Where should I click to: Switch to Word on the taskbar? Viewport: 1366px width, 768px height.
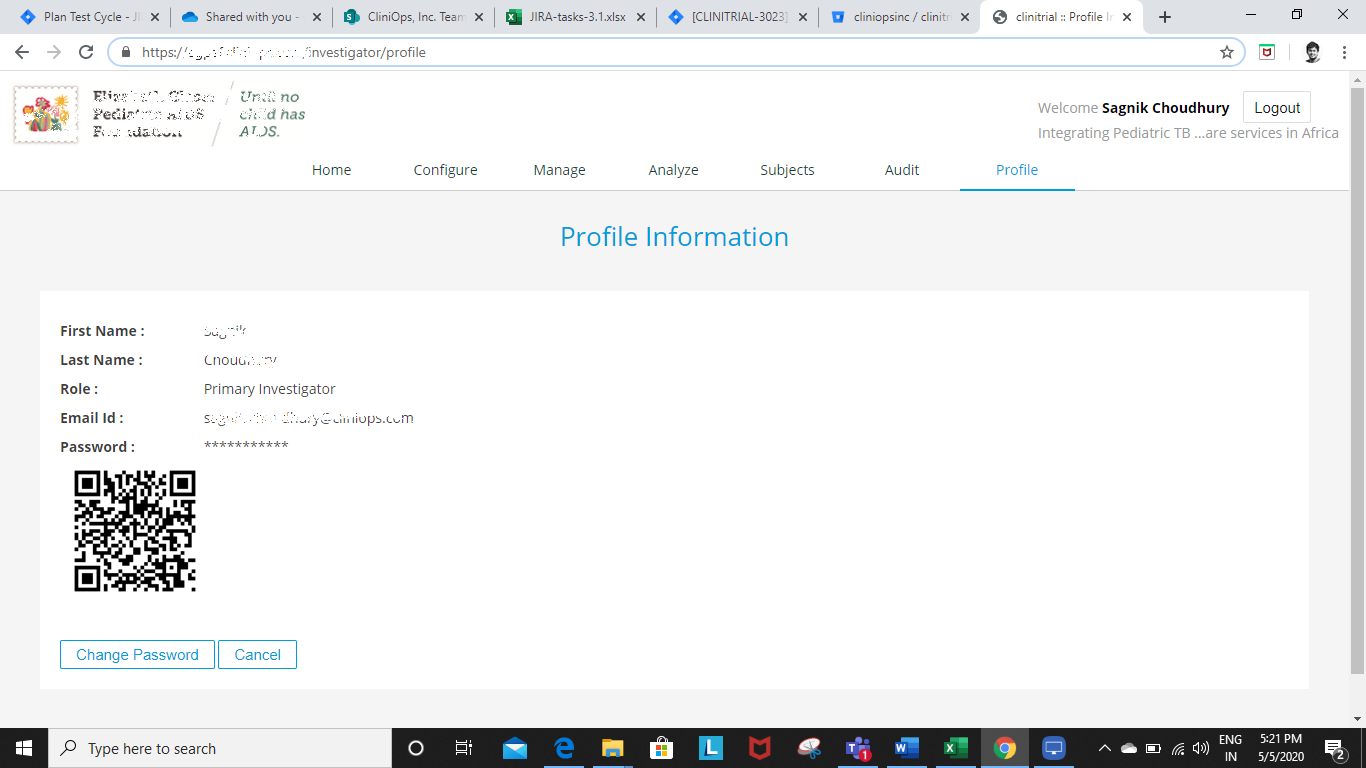click(907, 748)
